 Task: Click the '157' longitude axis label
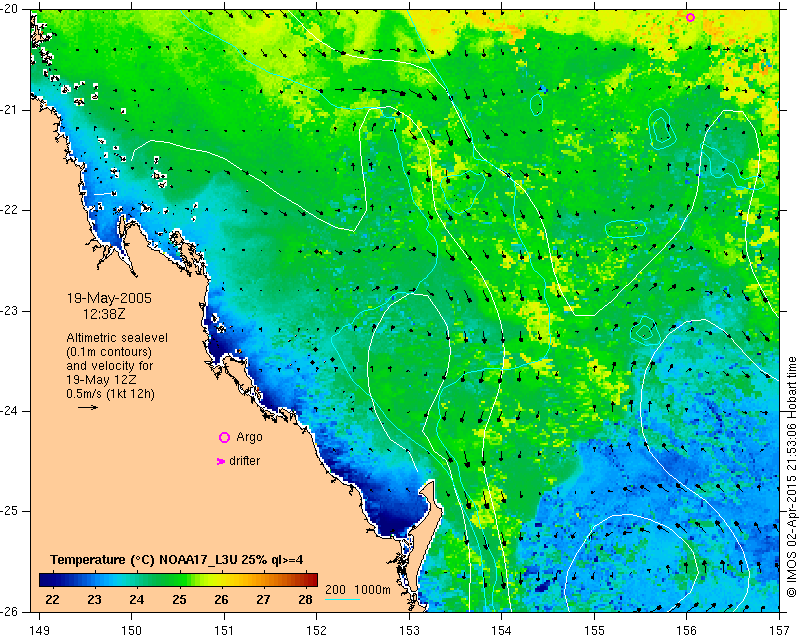coord(779,631)
